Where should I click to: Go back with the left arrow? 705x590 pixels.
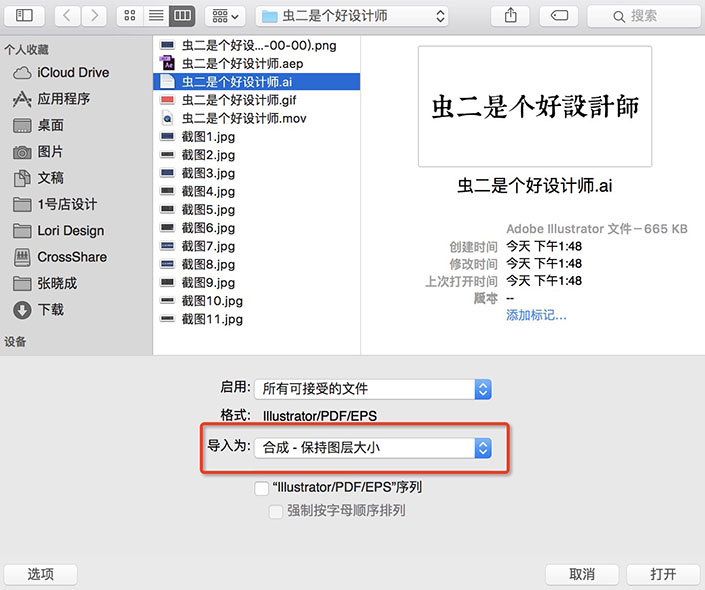[67, 16]
